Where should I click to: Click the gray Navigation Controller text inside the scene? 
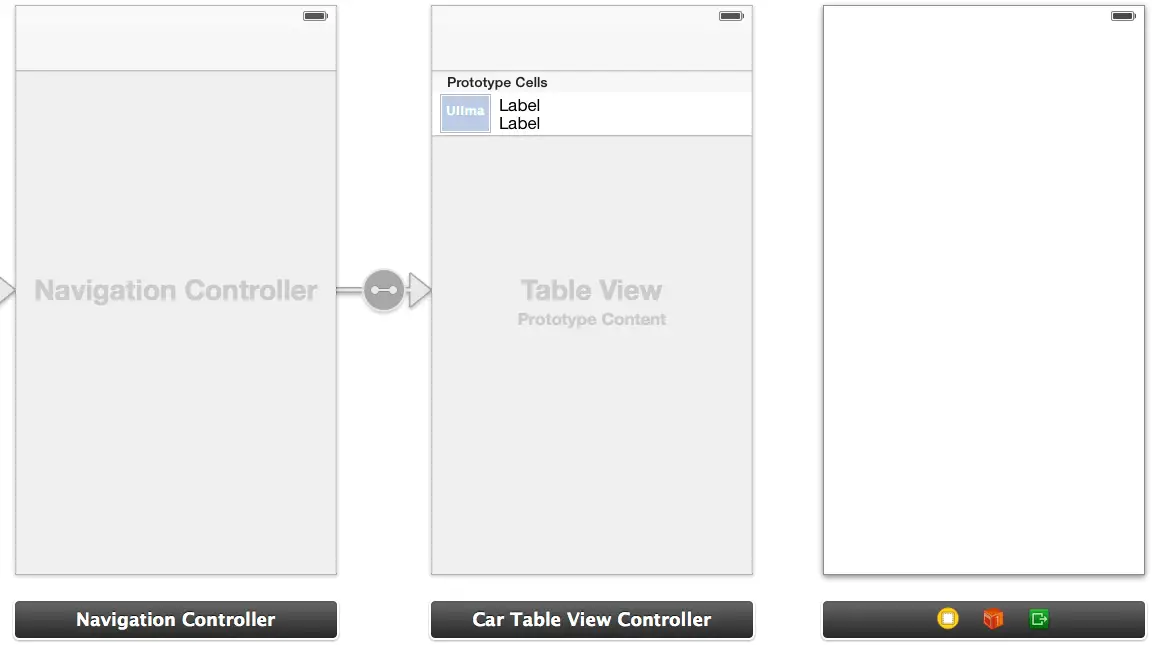[176, 291]
